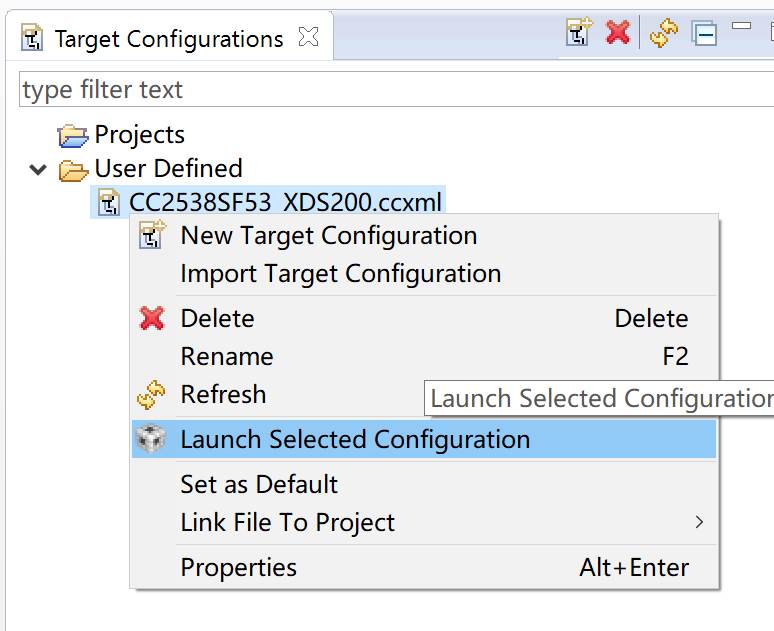Choose Set as Default
Image resolution: width=774 pixels, height=631 pixels.
click(259, 485)
